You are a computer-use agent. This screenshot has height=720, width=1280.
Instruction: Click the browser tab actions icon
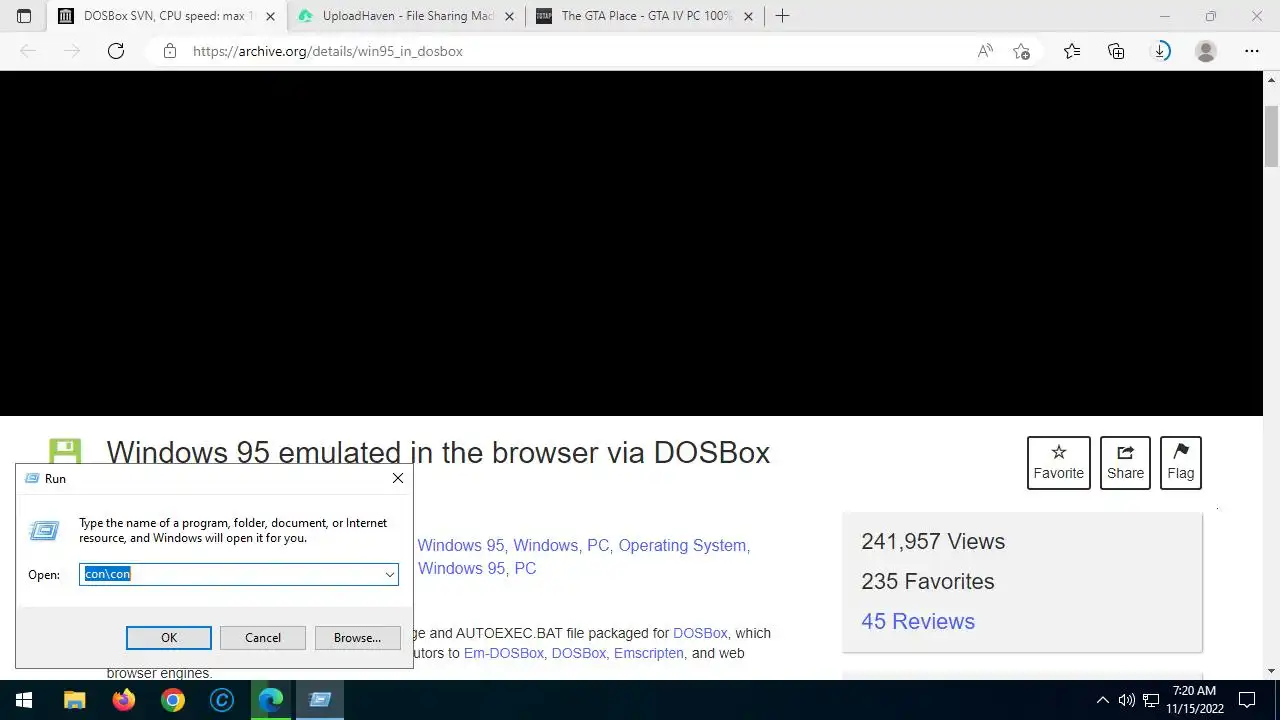click(x=24, y=16)
